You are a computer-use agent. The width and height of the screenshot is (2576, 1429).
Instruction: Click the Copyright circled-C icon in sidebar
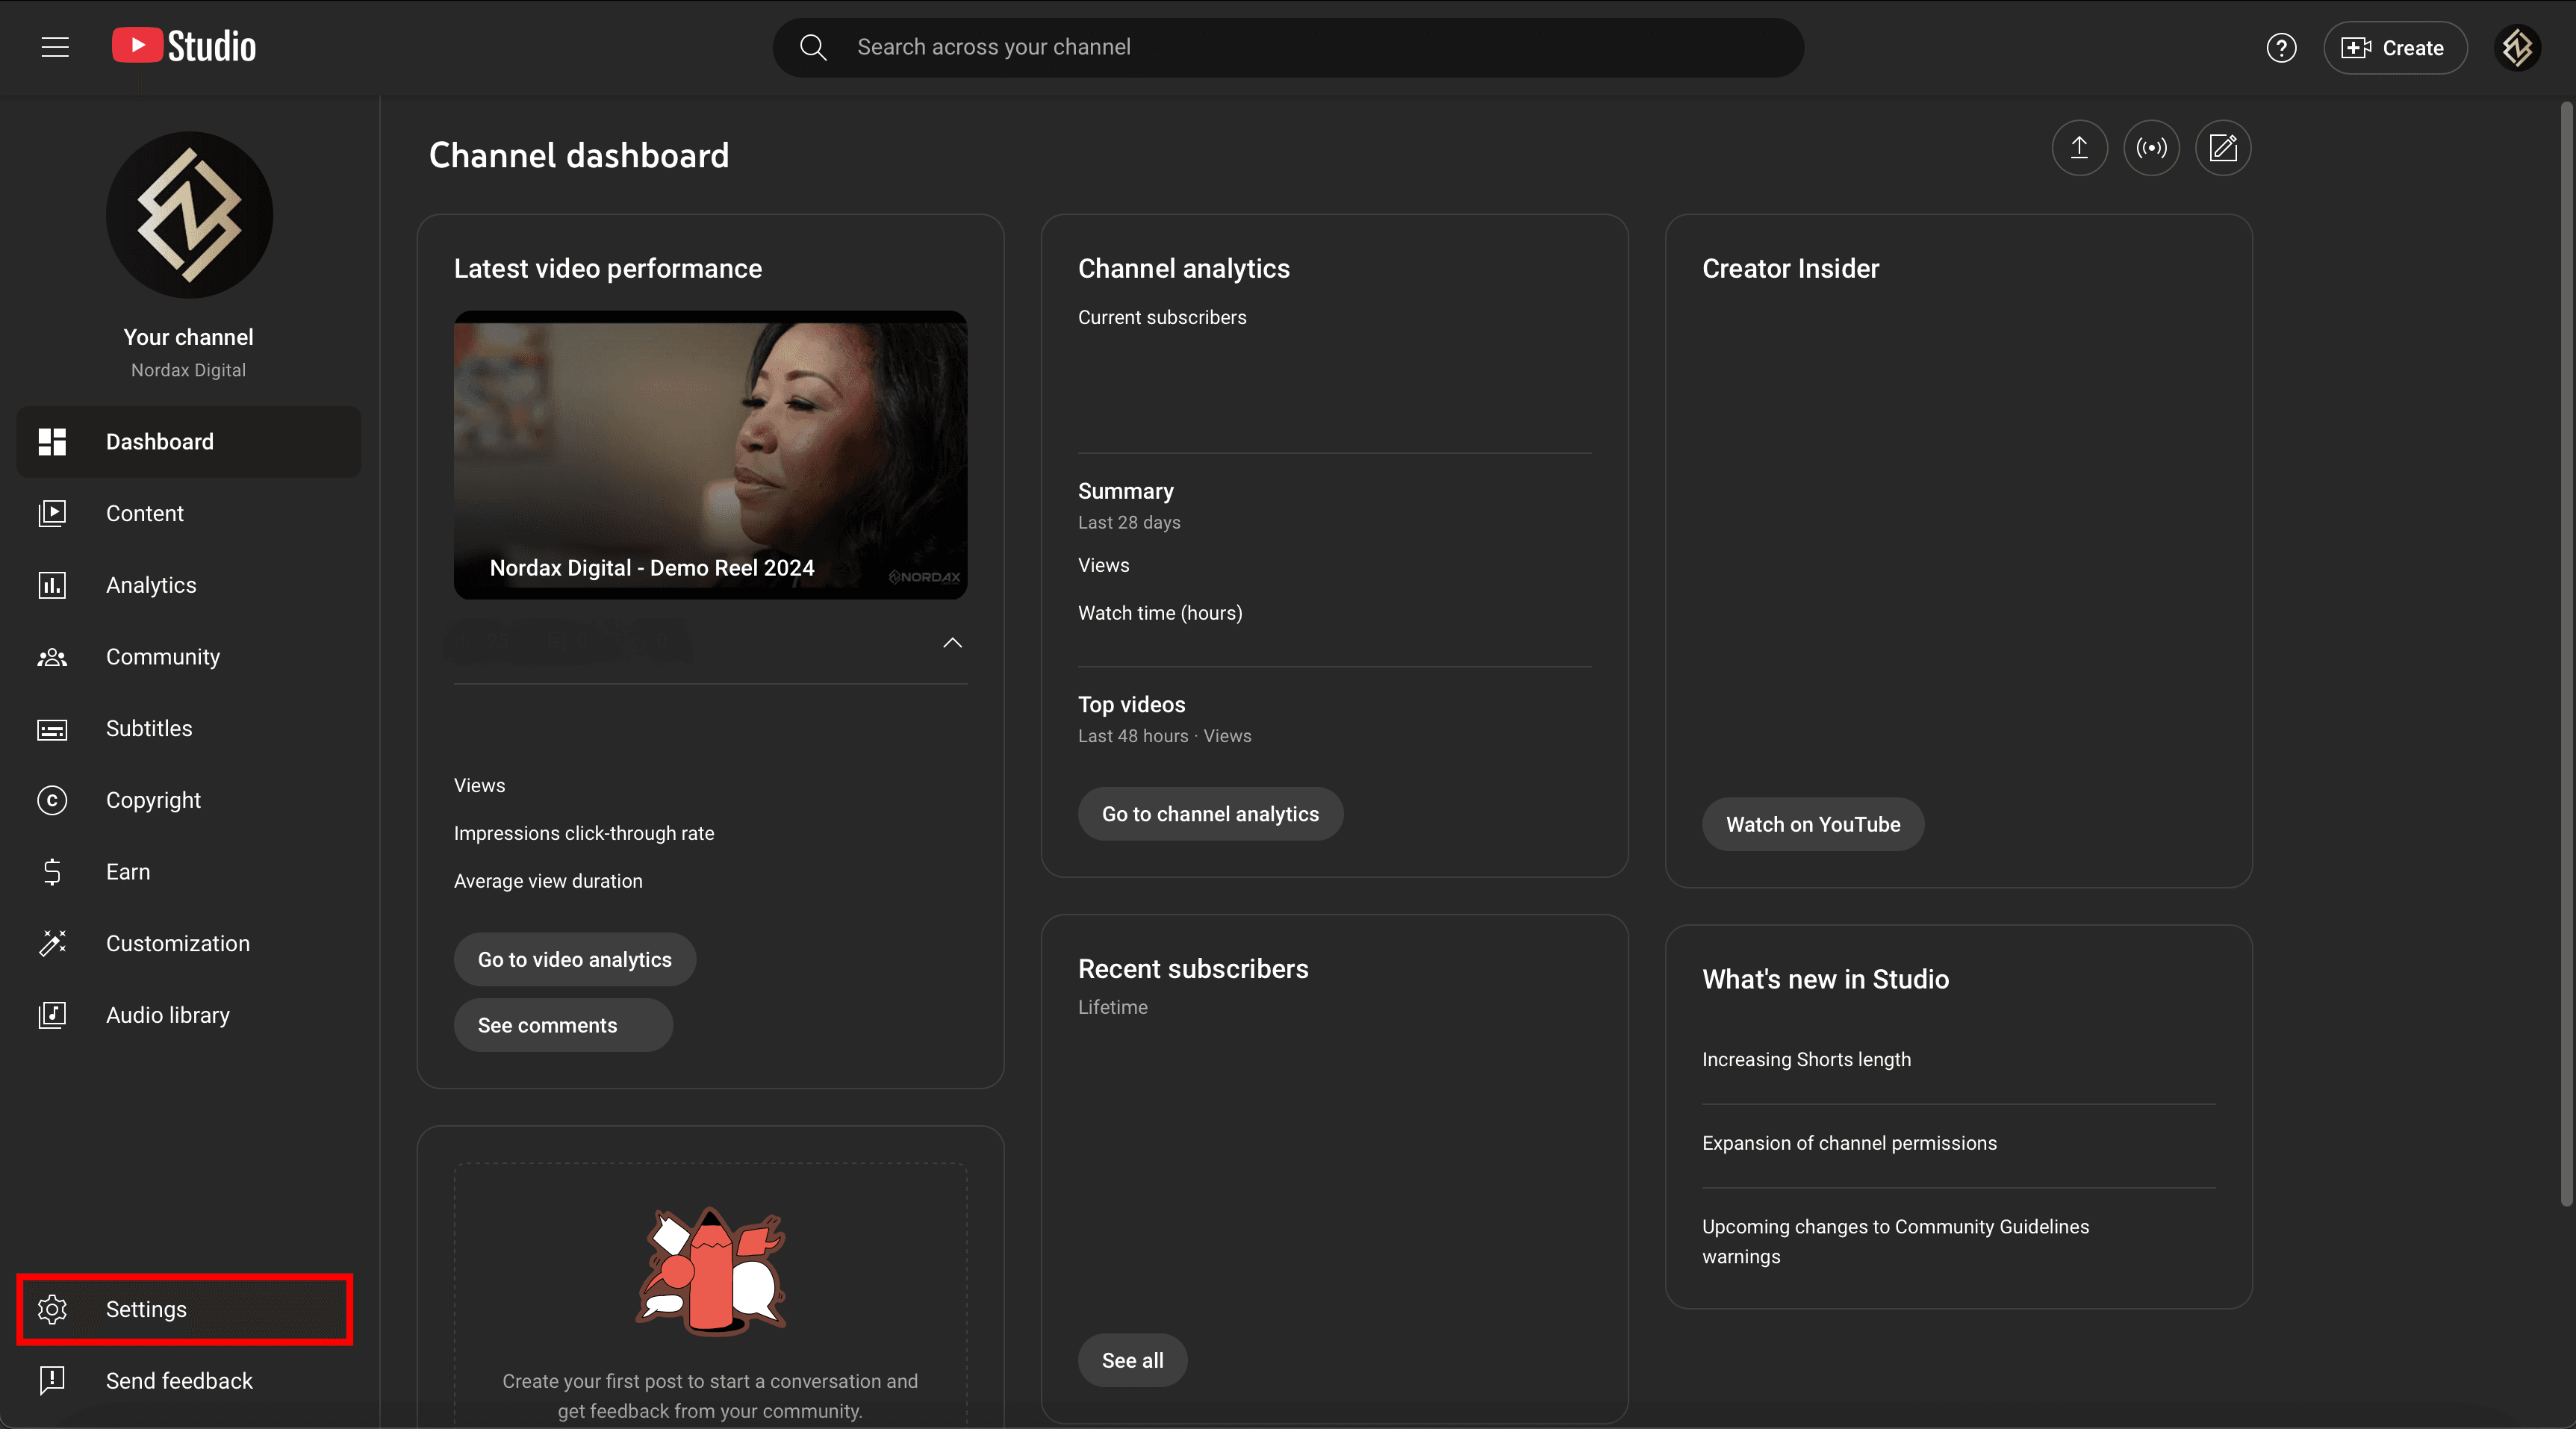pos(51,800)
